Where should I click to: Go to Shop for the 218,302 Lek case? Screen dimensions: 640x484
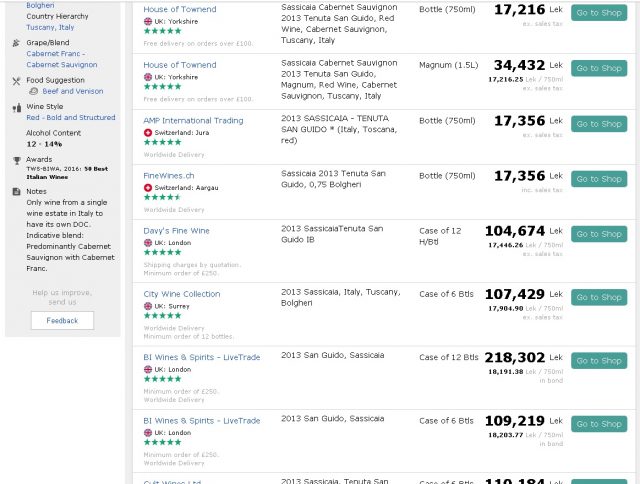[599, 361]
